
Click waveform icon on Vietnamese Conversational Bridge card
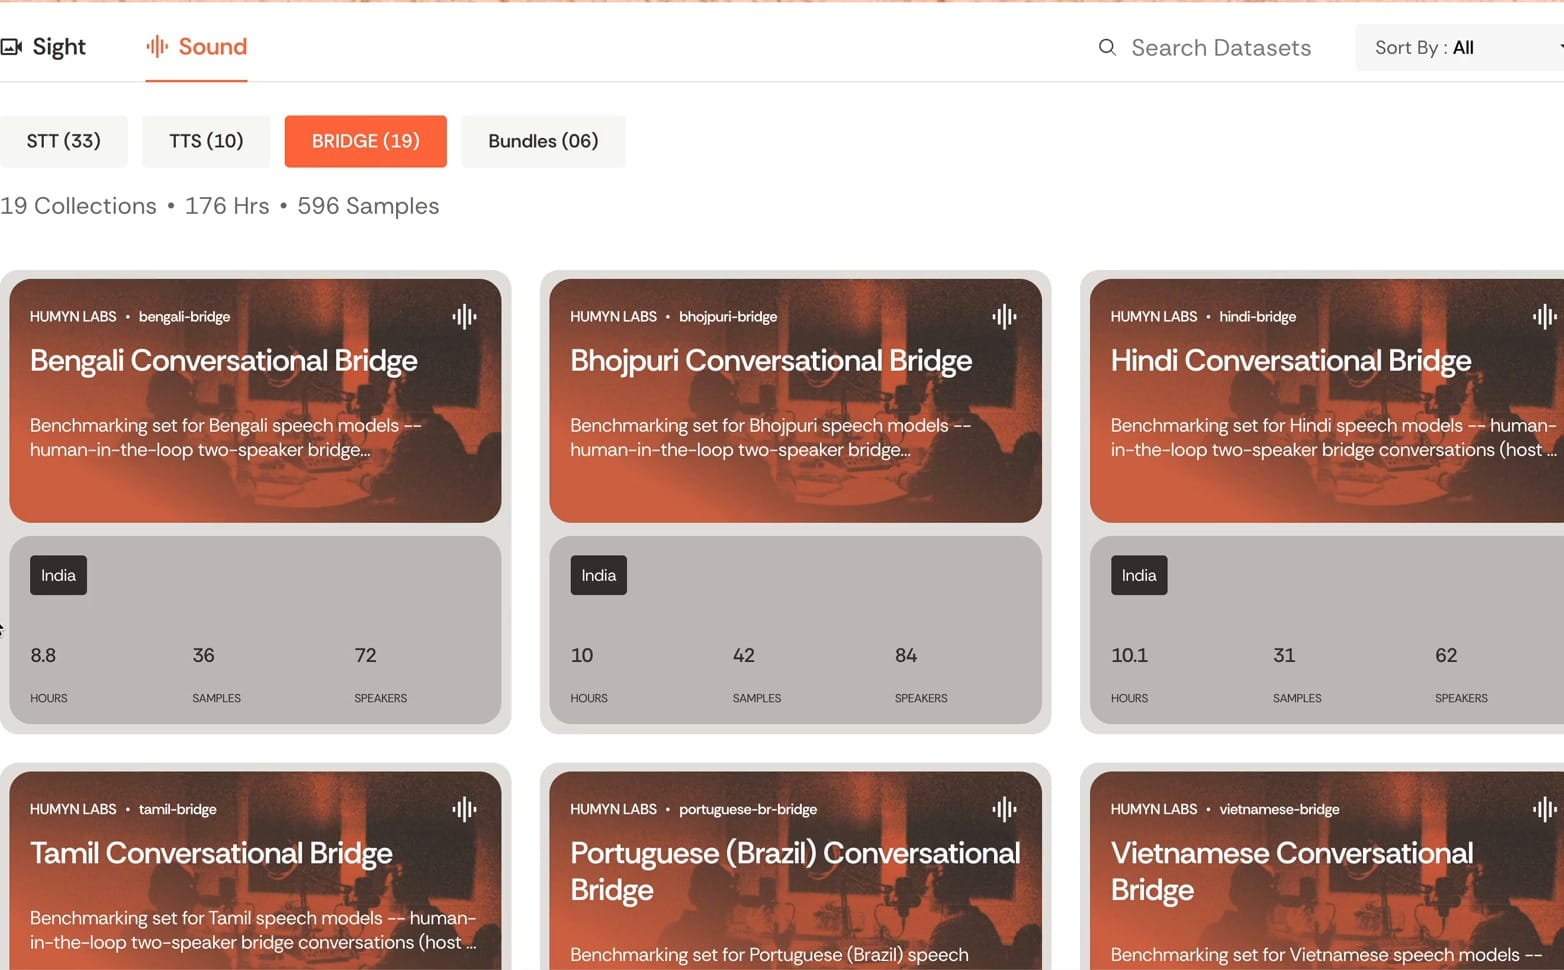[x=1545, y=809]
